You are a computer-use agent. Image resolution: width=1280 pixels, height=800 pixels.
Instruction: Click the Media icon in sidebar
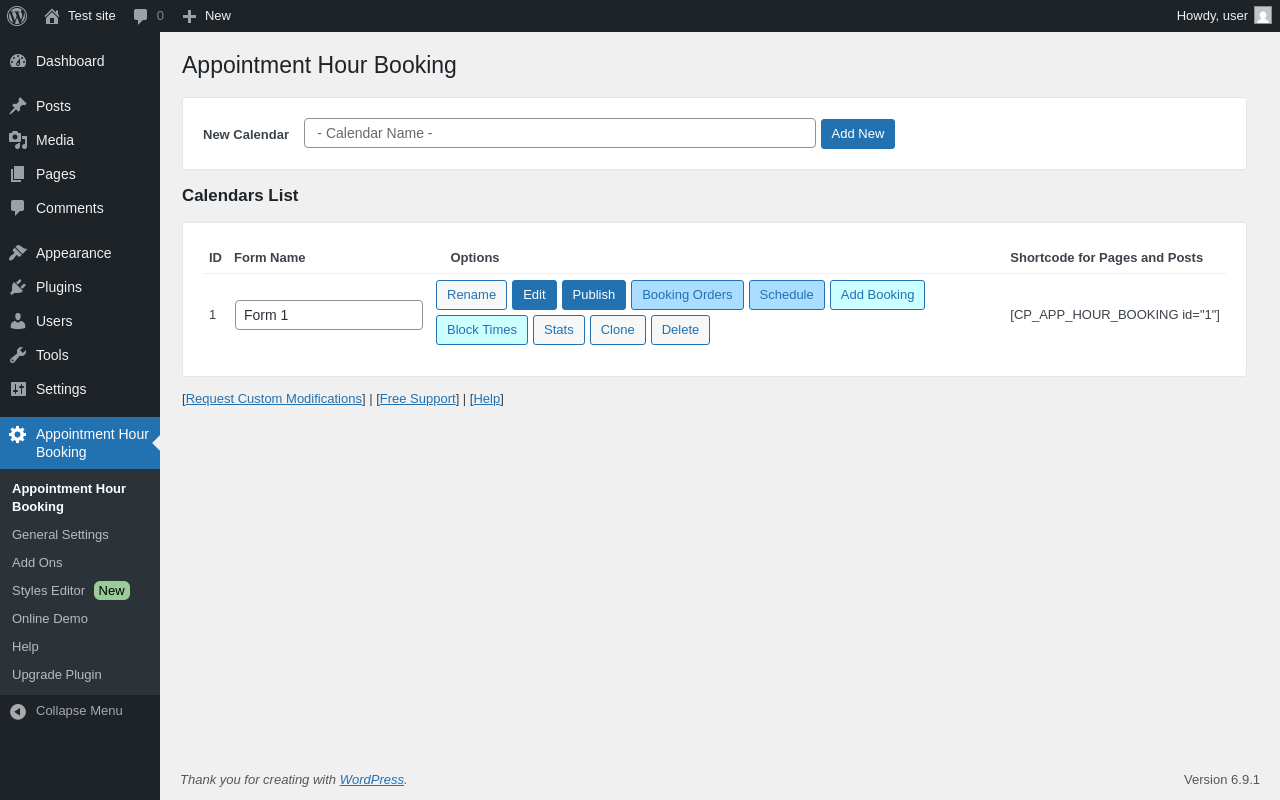tap(18, 140)
